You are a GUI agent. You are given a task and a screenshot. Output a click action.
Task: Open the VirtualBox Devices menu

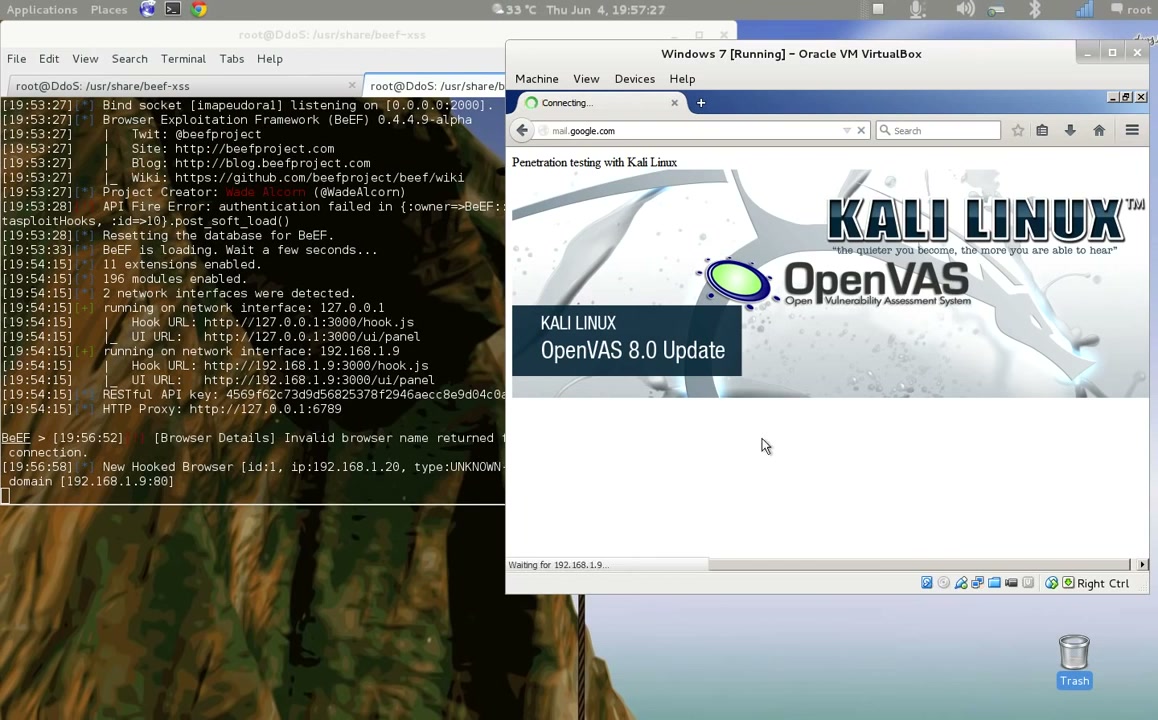634,79
